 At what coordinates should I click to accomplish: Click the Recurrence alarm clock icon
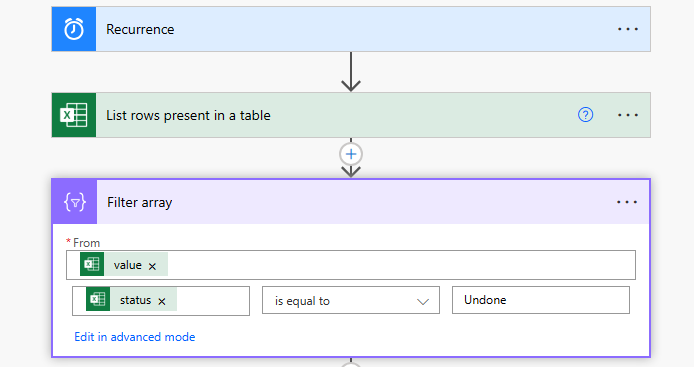point(73,29)
